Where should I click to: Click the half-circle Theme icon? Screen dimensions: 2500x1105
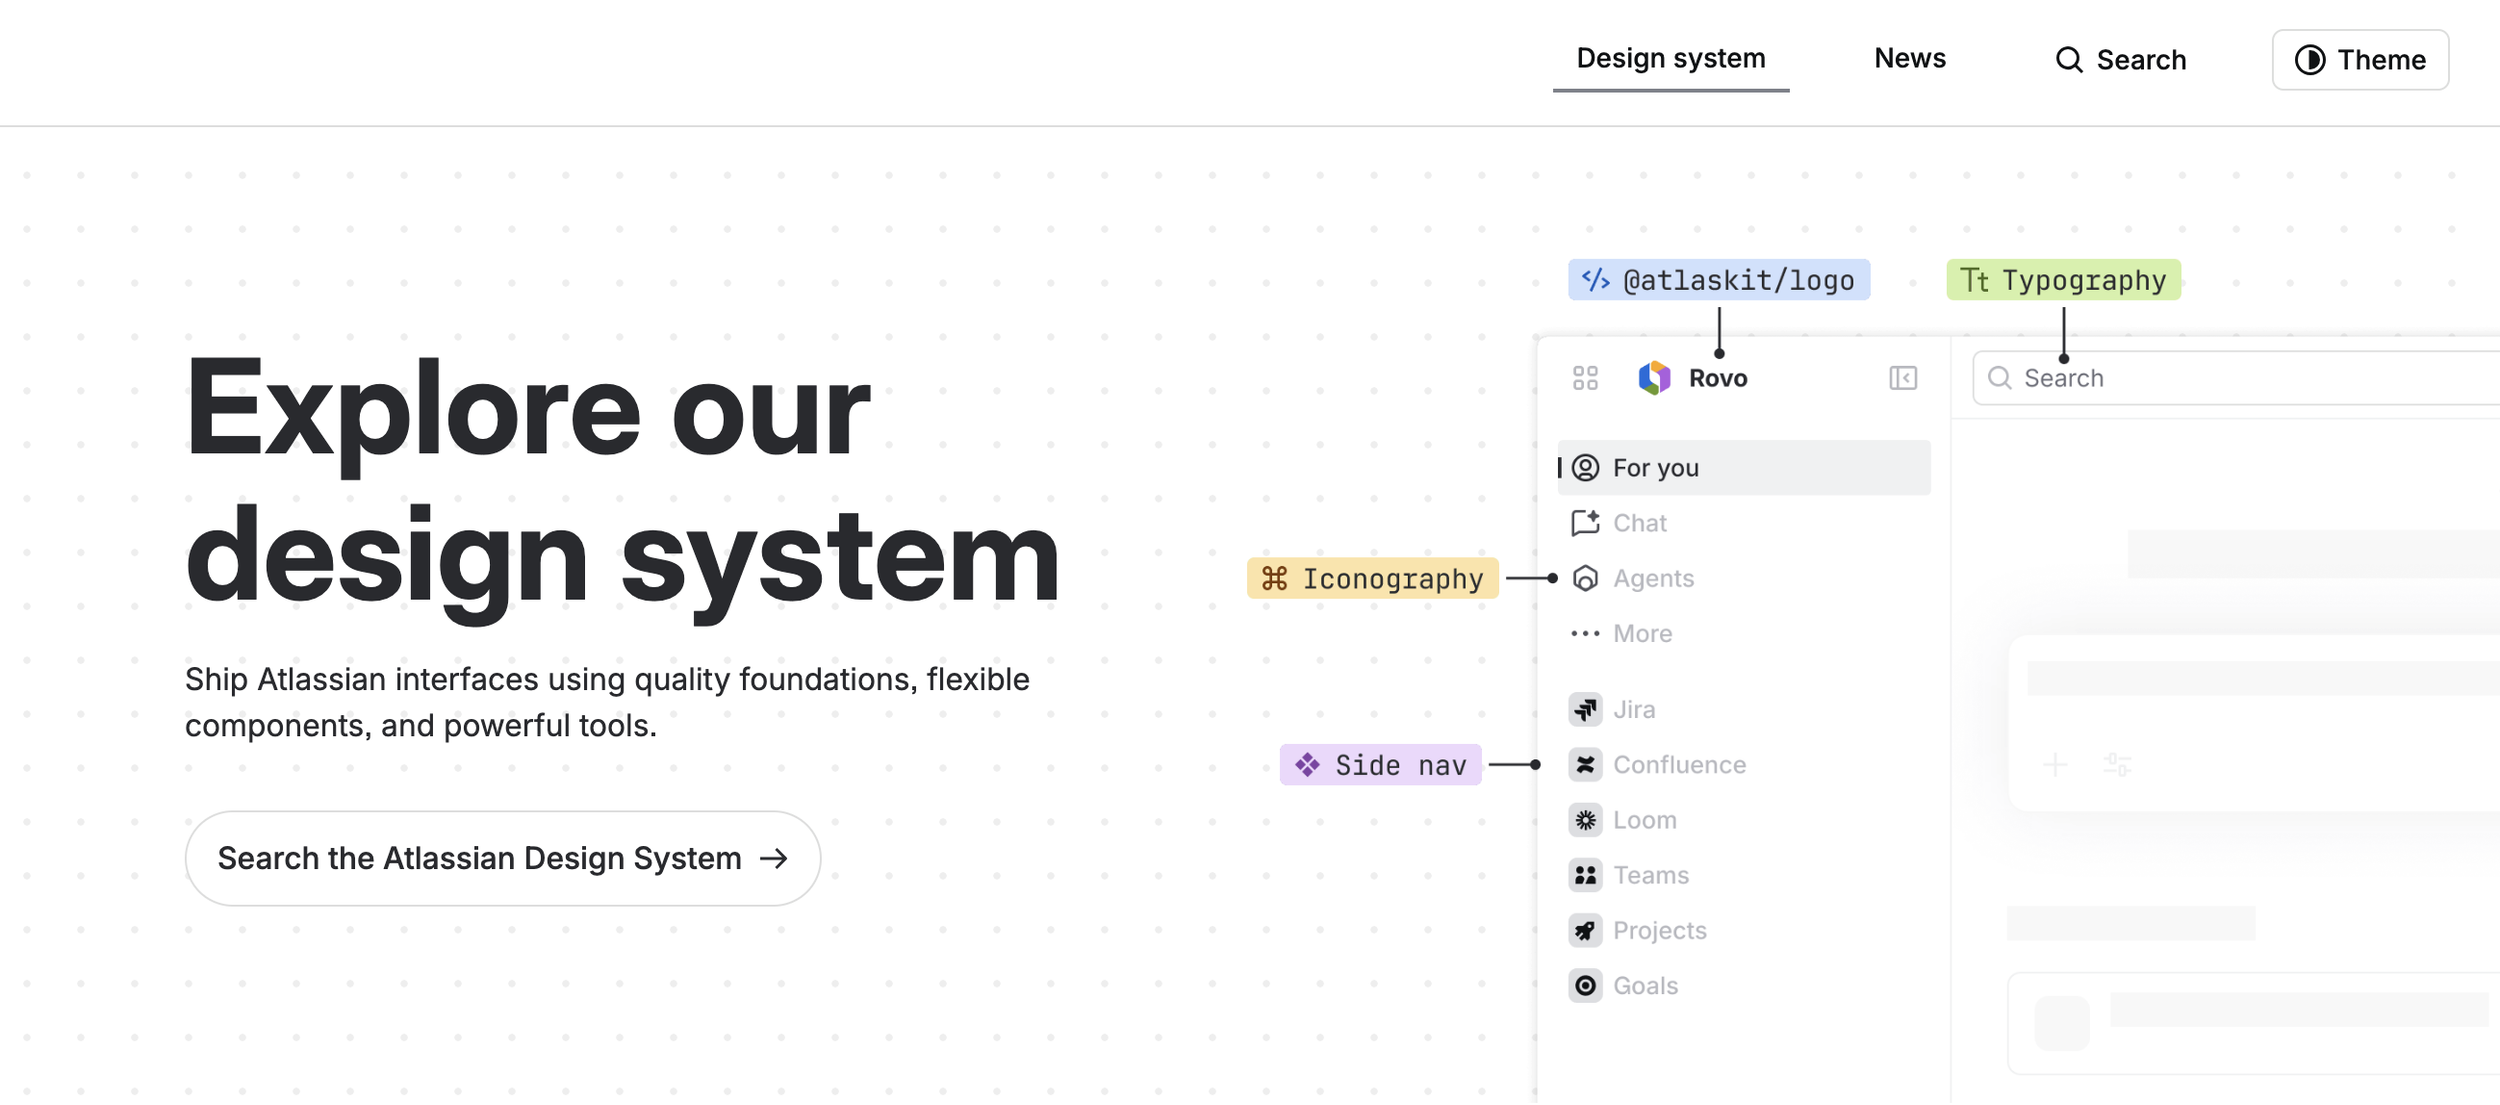[2309, 60]
